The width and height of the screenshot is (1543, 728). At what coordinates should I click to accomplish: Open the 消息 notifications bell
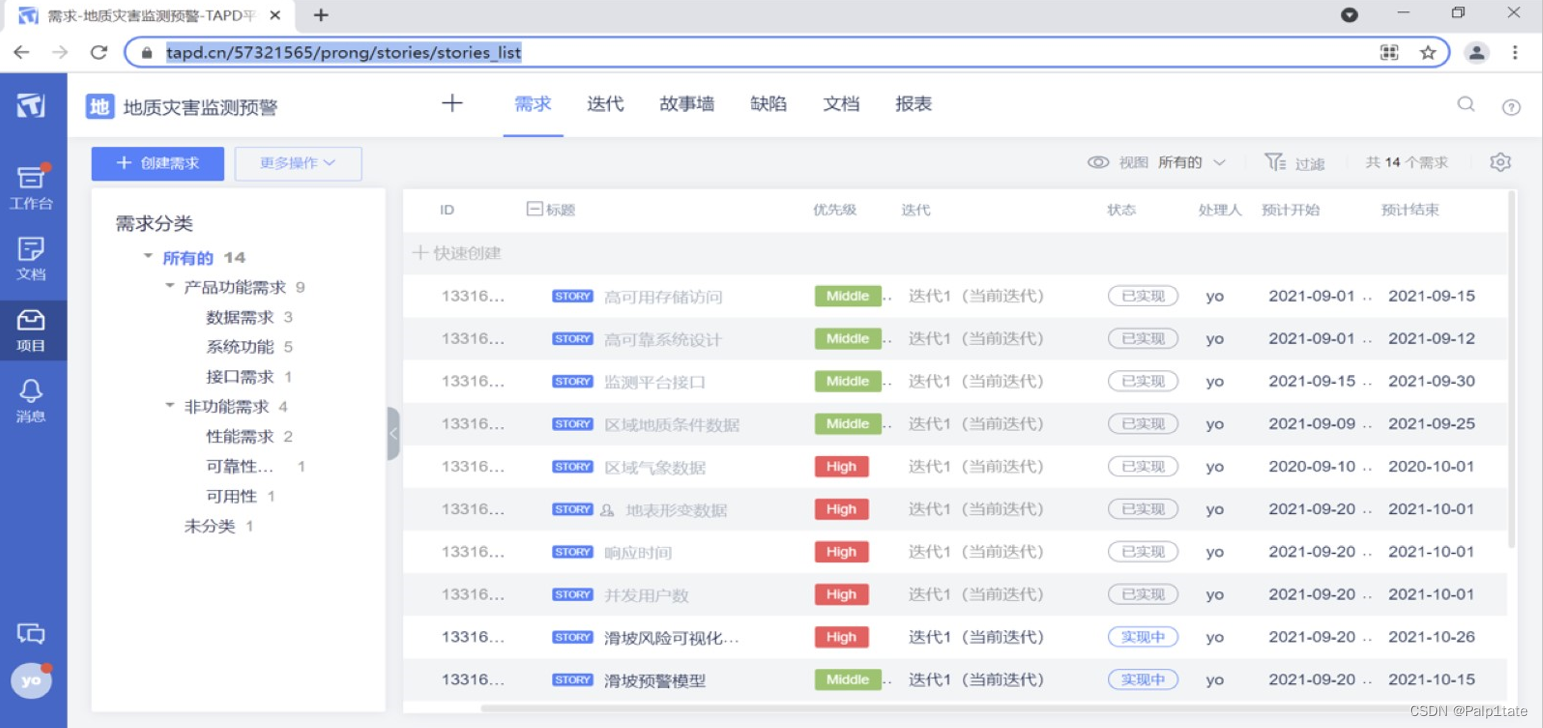coord(31,401)
